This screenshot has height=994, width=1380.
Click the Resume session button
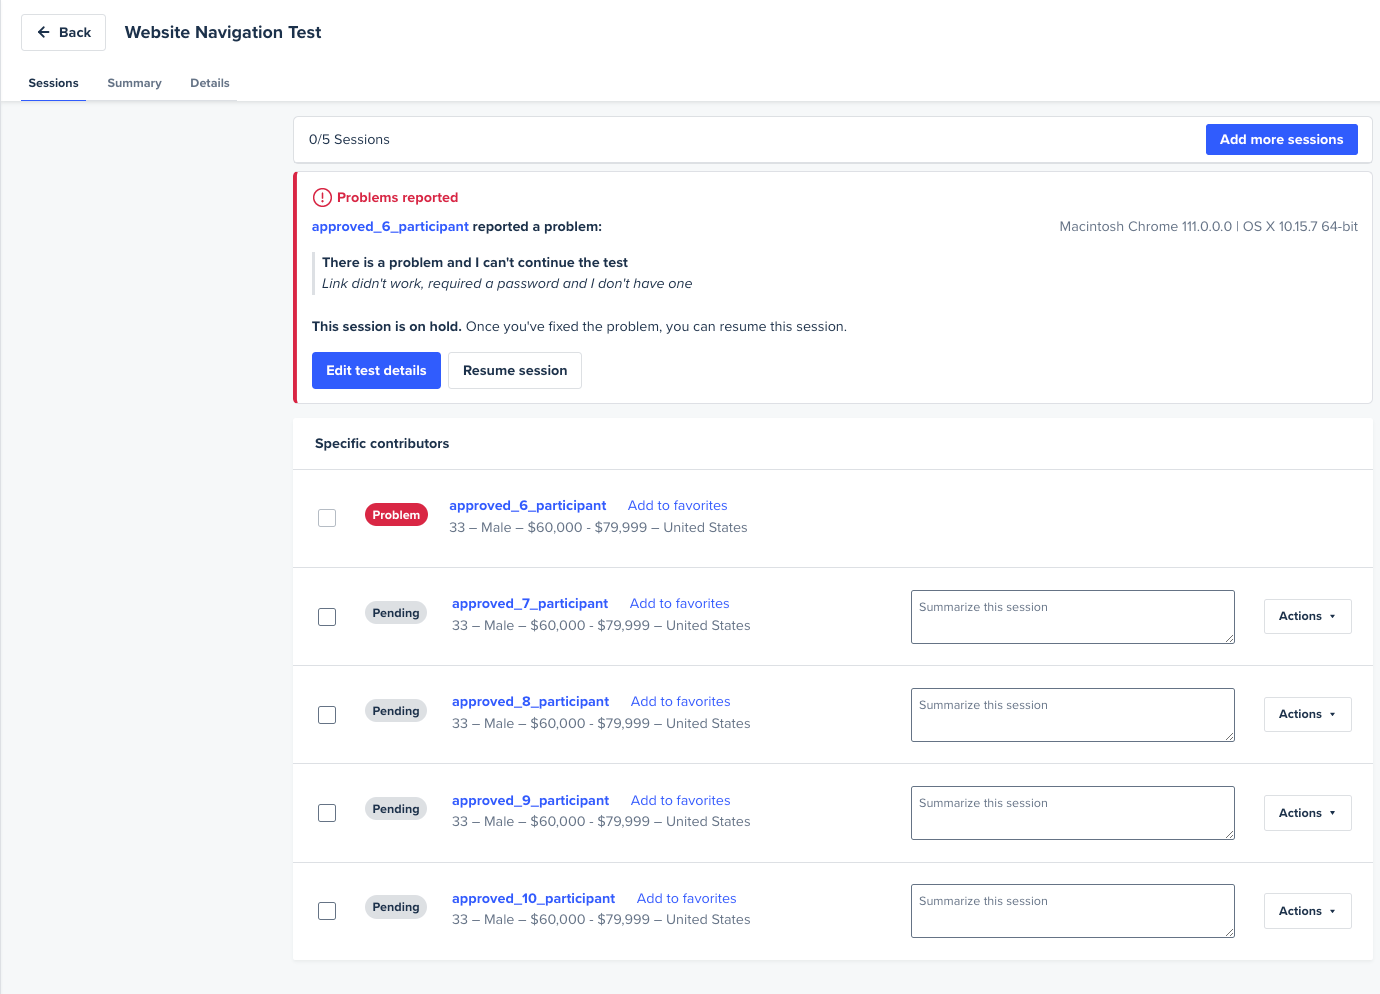click(x=515, y=371)
